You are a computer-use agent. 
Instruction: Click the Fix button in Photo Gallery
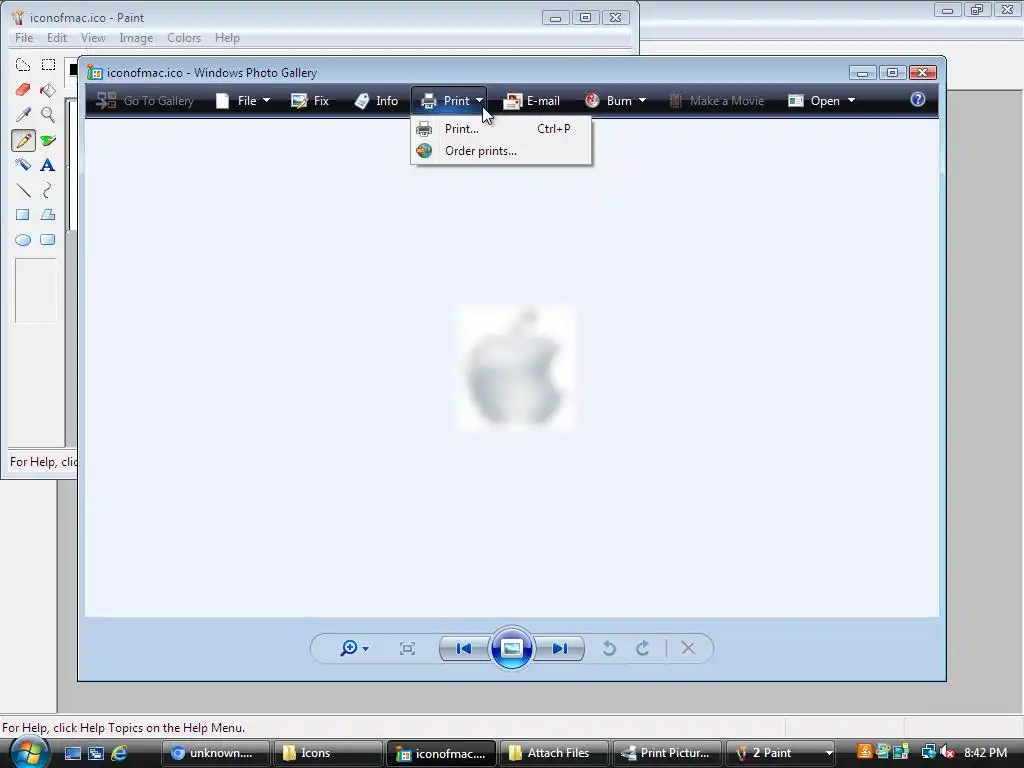pos(310,101)
